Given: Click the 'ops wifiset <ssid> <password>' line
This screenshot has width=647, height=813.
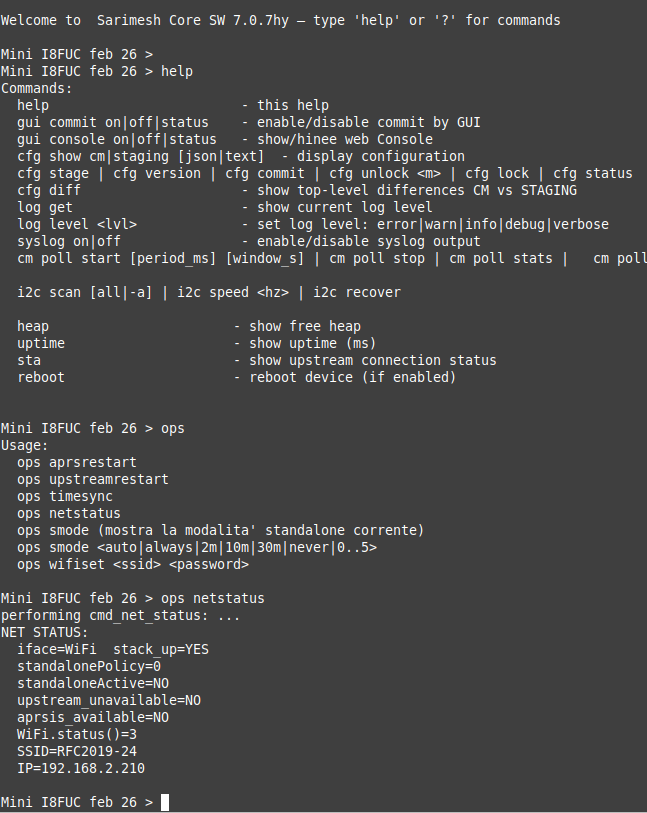Looking at the screenshot, I should (132, 564).
